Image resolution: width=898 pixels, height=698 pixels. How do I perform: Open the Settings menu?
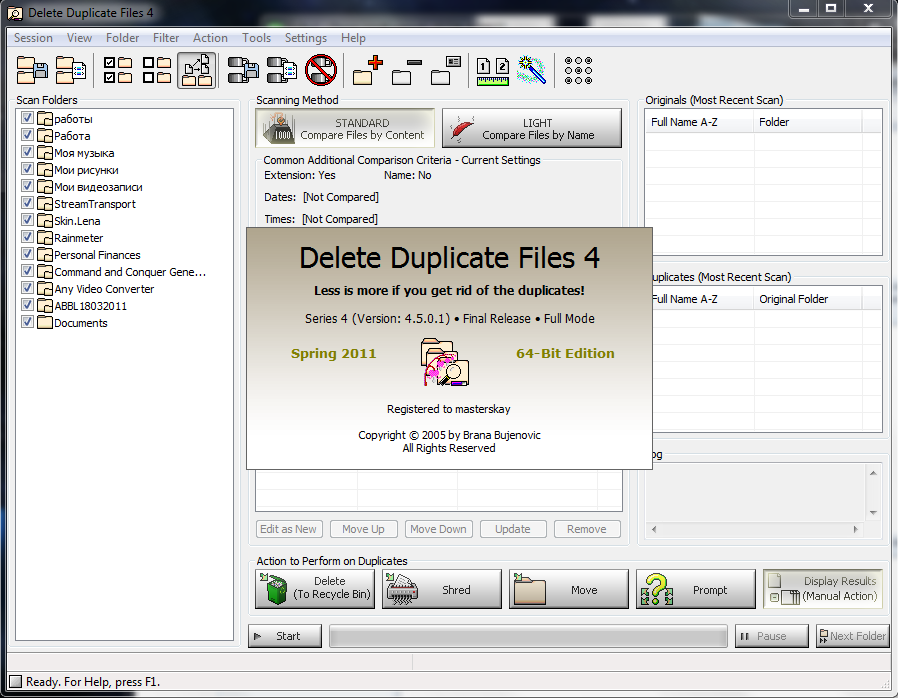306,38
